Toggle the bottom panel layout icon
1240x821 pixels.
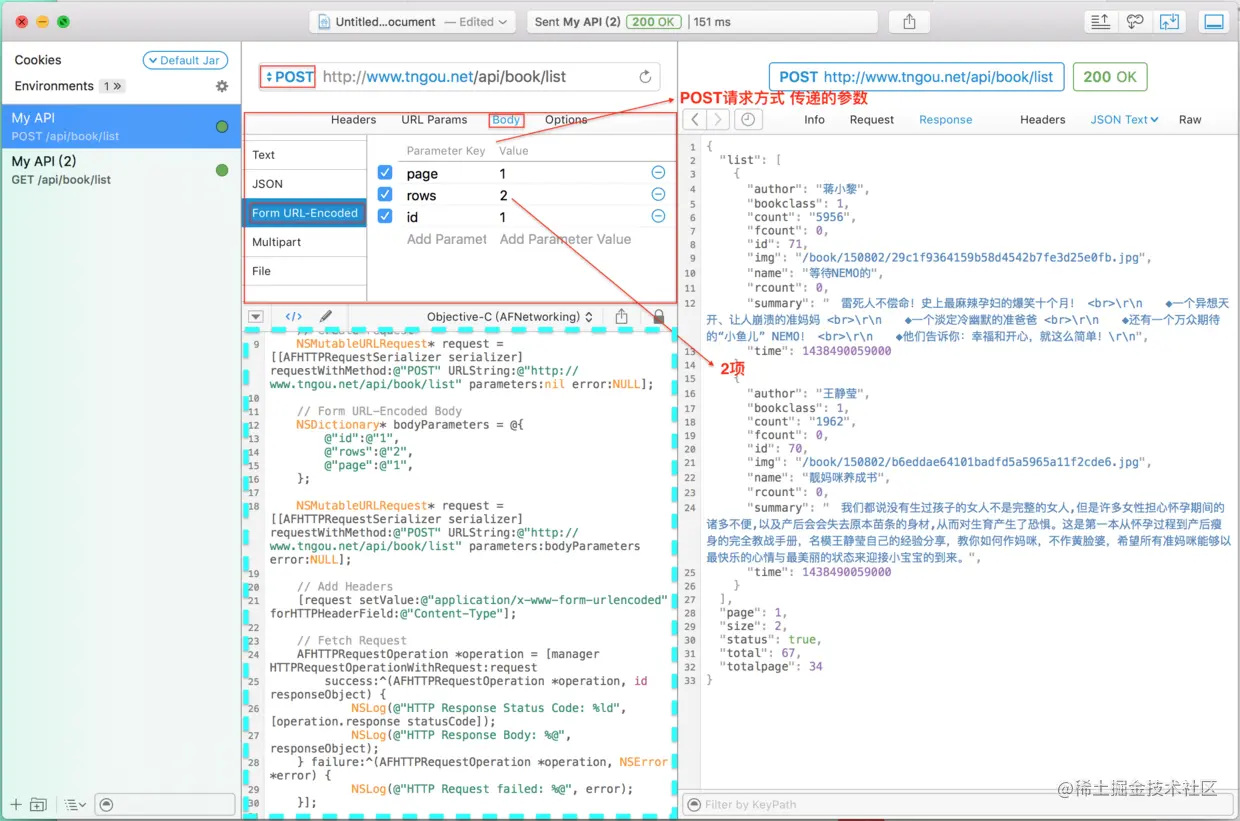(x=1214, y=22)
